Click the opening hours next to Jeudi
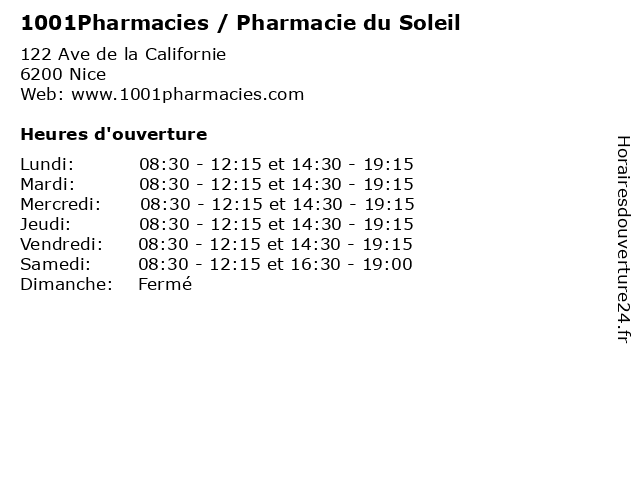 pyautogui.click(x=276, y=224)
